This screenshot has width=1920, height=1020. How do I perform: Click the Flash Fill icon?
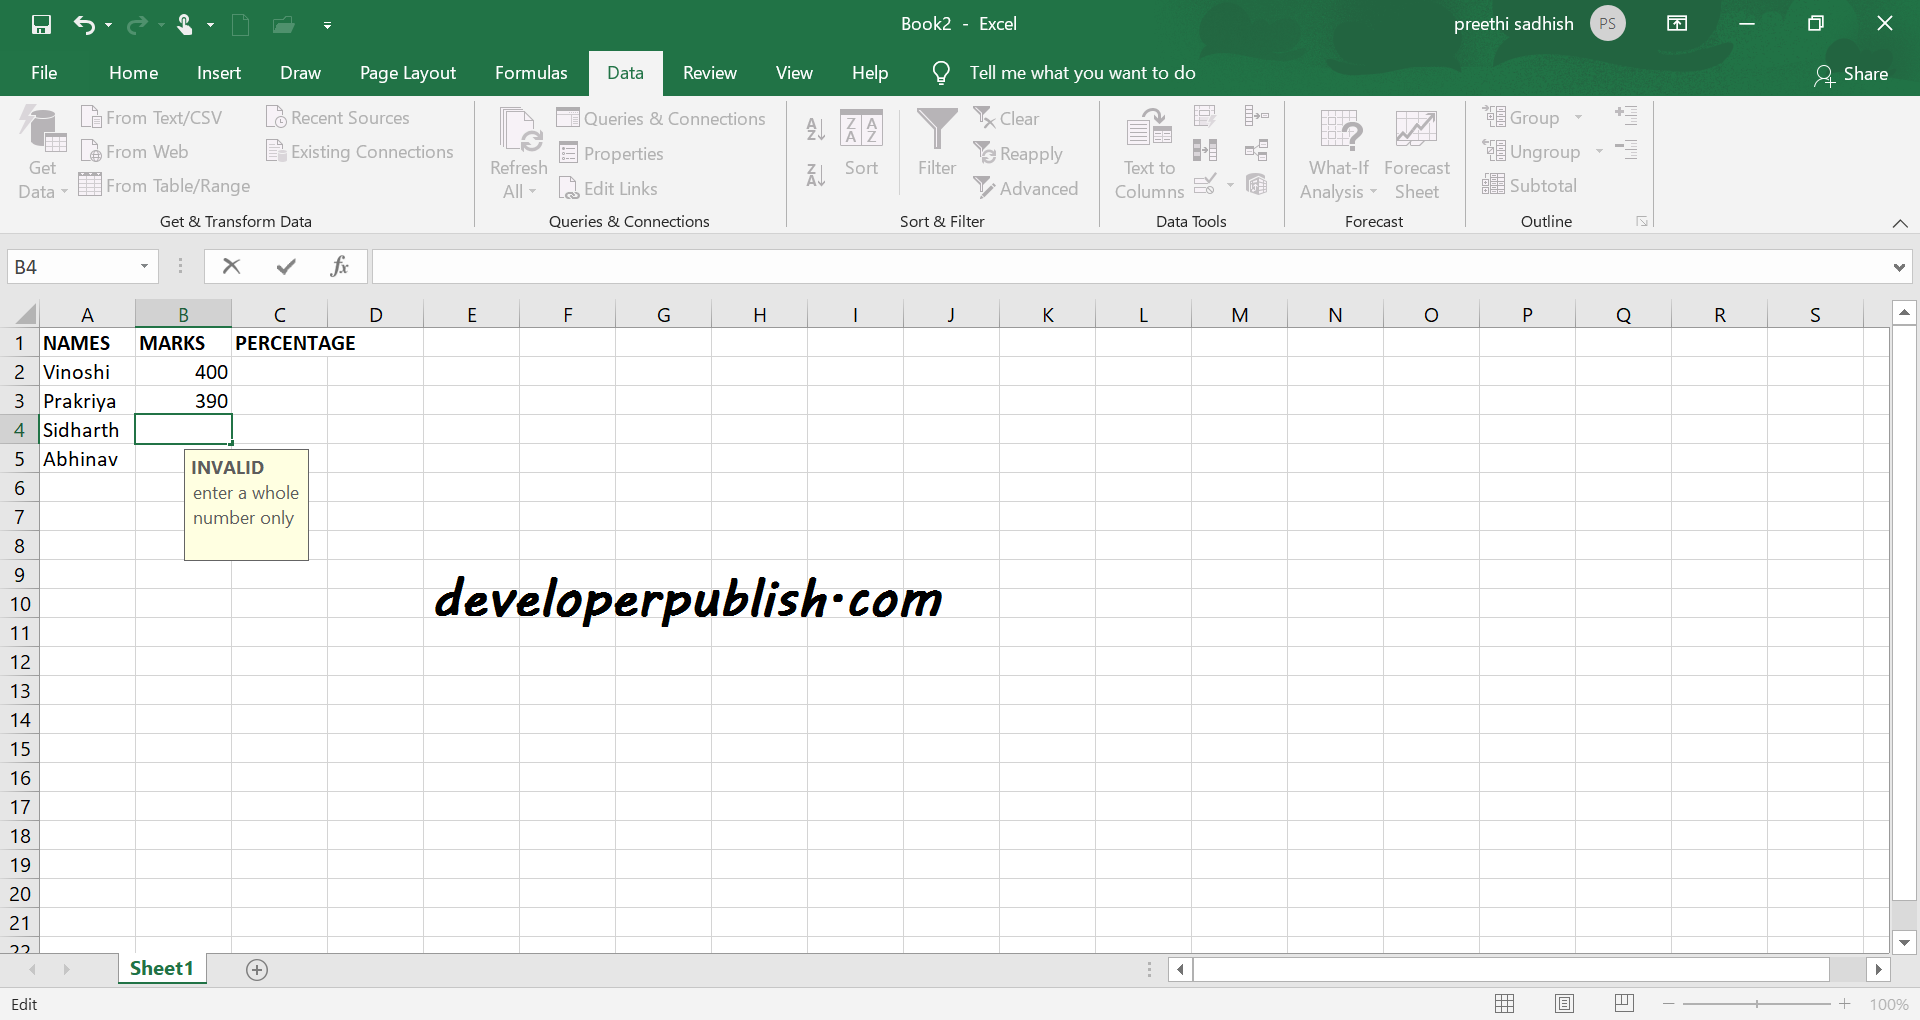[1205, 116]
